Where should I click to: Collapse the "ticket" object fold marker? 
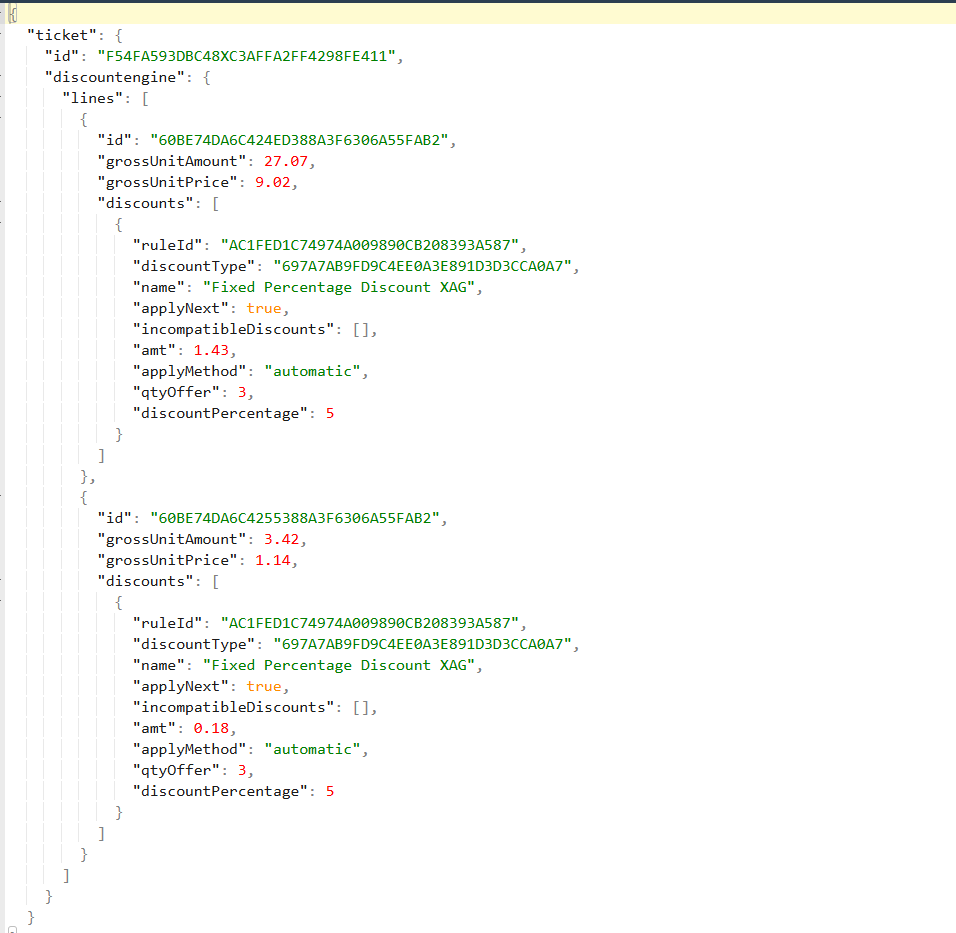pos(3,34)
